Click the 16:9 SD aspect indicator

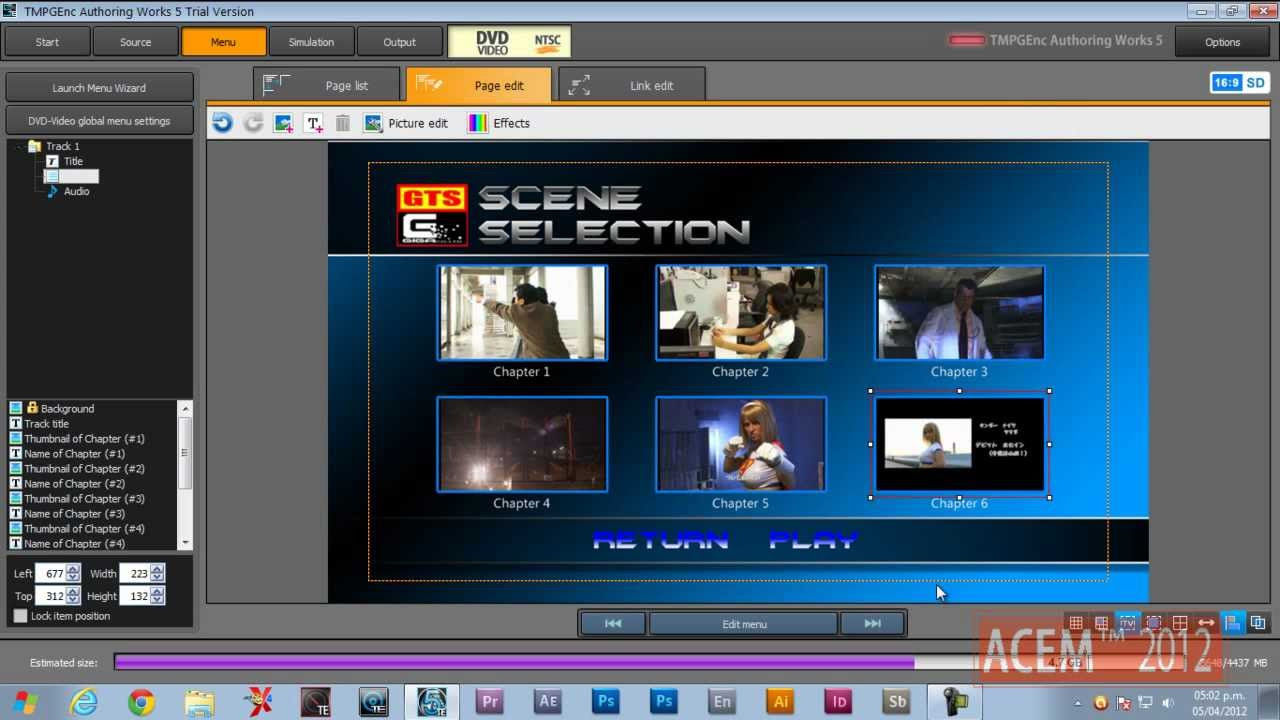click(x=1239, y=83)
